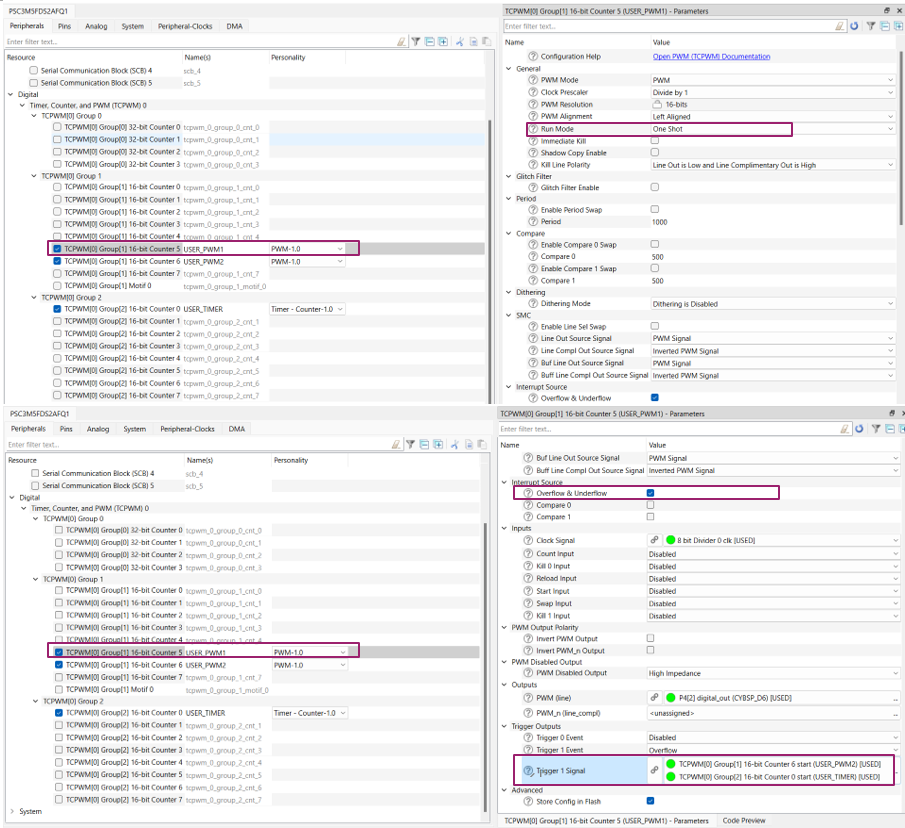Click the funnel filter icon in the upper Peripherals toolbar
Viewport: 905px width, 828px height.
[x=416, y=42]
